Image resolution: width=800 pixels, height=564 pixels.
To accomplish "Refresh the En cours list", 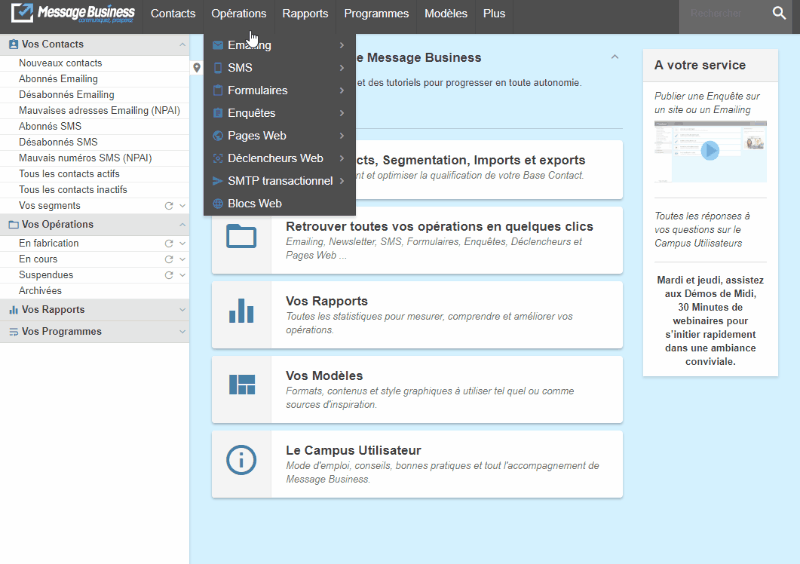I will (169, 259).
